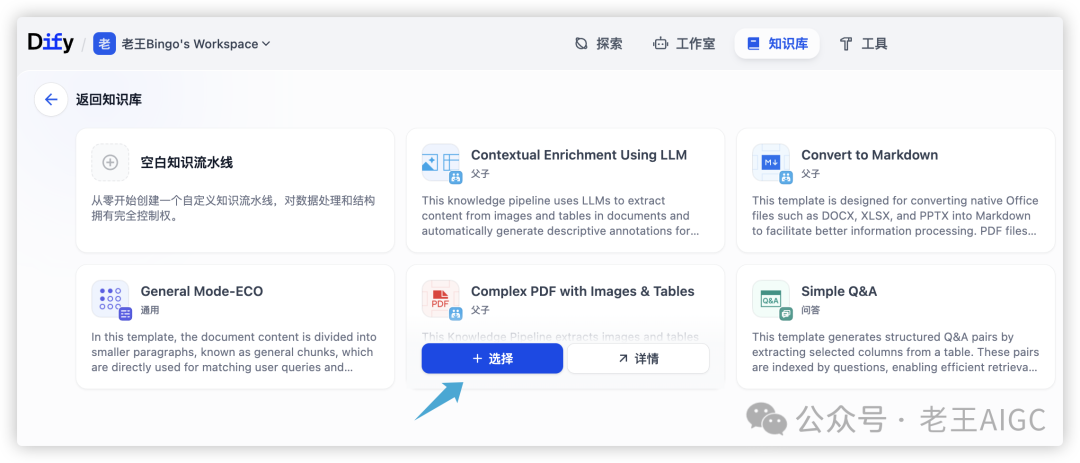Open the Convert to Markdown template
Image resolution: width=1080 pixels, height=463 pixels.
[895, 190]
